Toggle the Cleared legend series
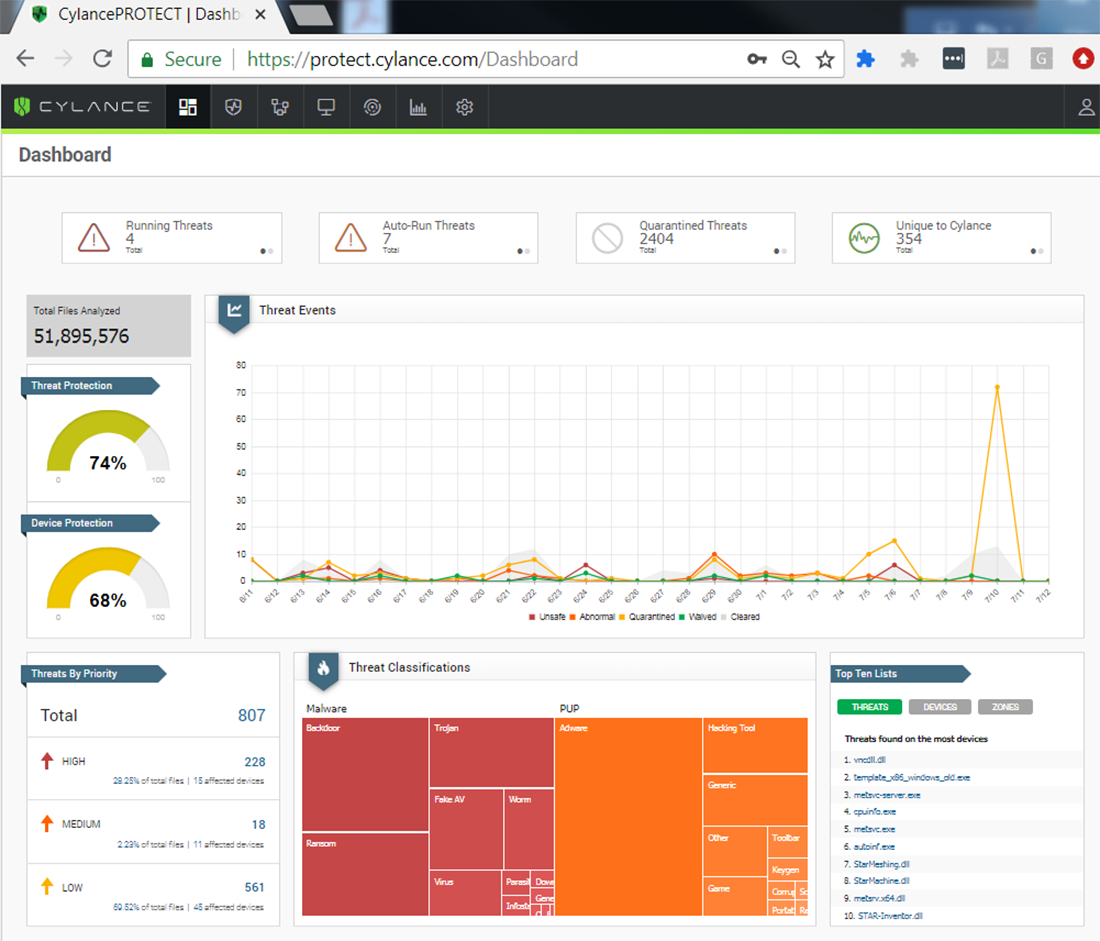The image size is (1100, 941). pyautogui.click(x=740, y=617)
